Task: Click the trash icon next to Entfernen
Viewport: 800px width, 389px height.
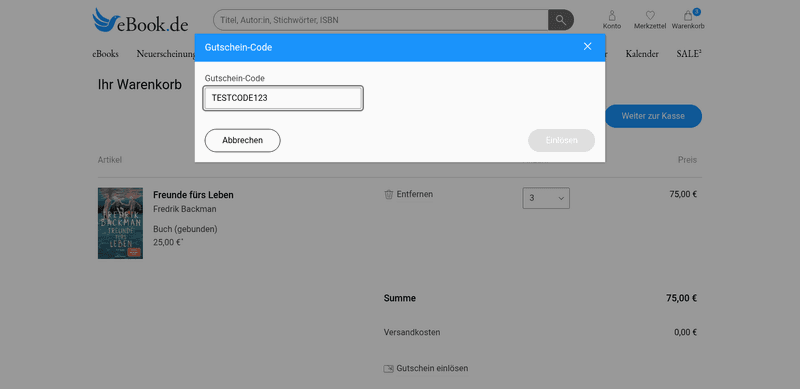Action: coord(389,194)
